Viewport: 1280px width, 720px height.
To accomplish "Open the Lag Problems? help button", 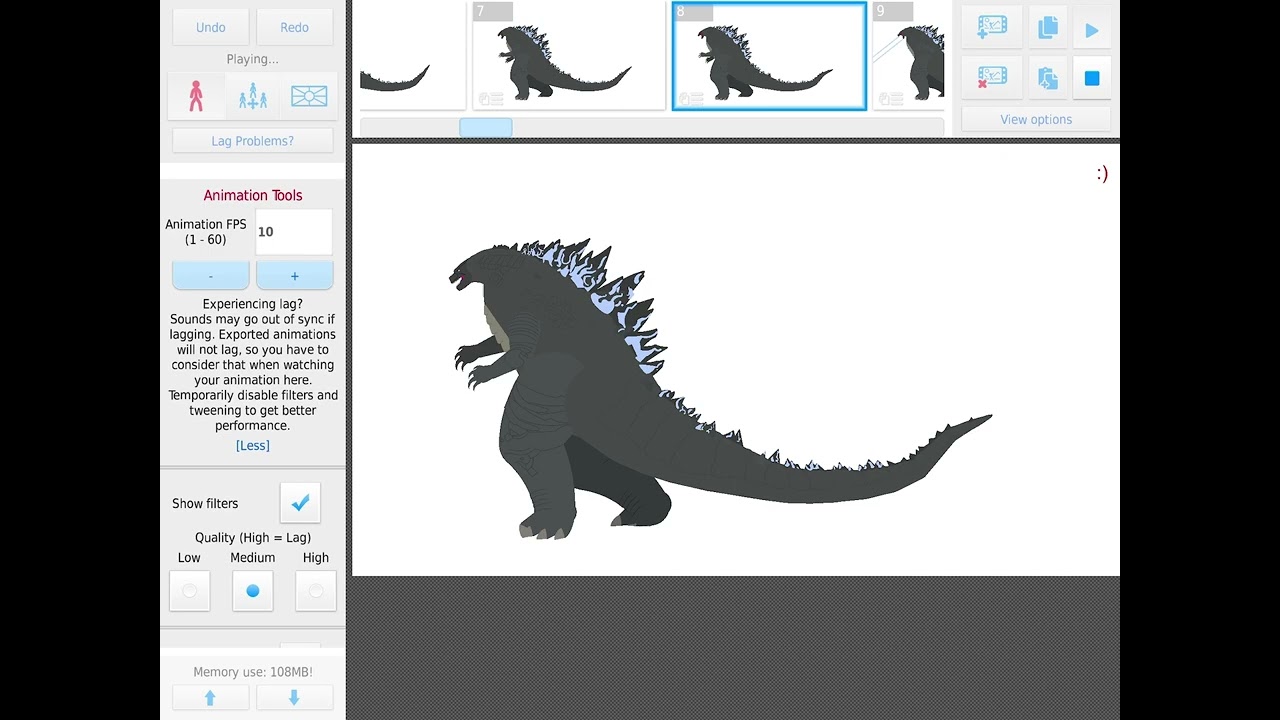I will coord(252,141).
